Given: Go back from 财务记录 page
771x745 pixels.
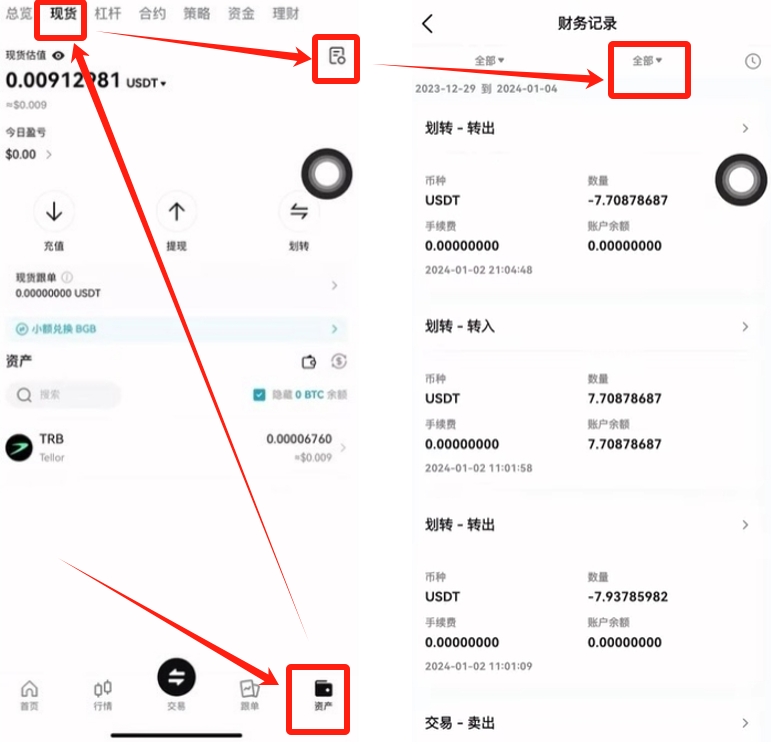Looking at the screenshot, I should coord(428,23).
